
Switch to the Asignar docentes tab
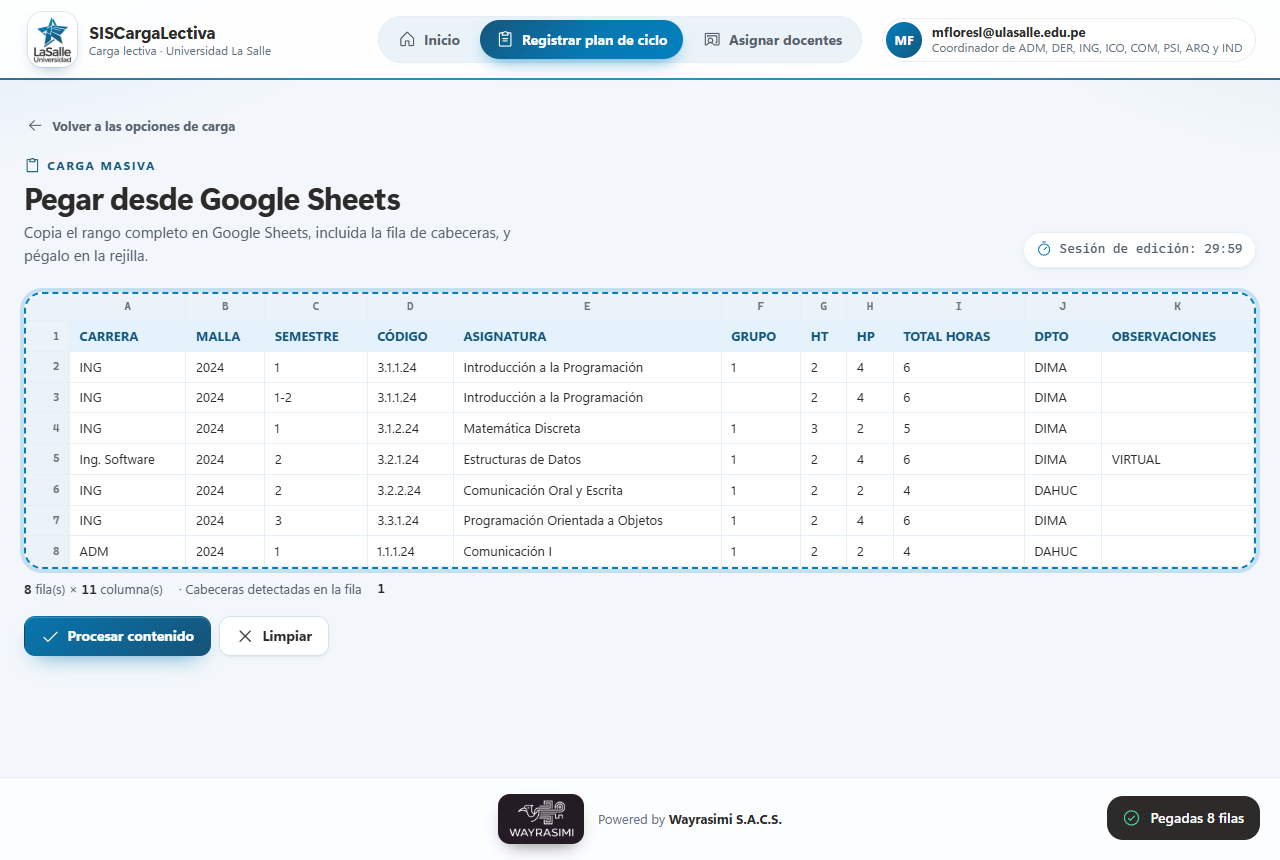tap(773, 40)
